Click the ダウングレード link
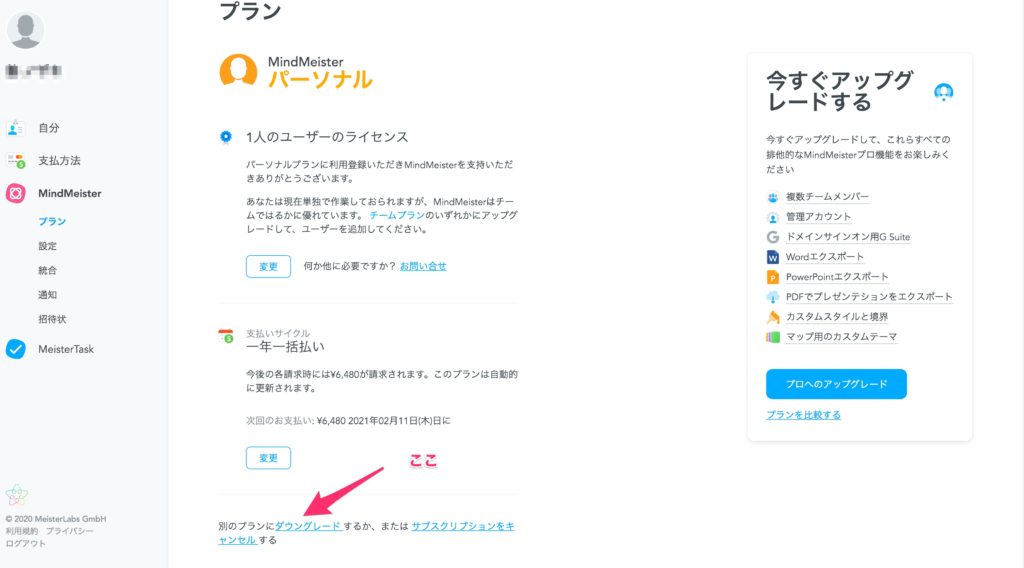The width and height of the screenshot is (1024, 568). point(308,526)
